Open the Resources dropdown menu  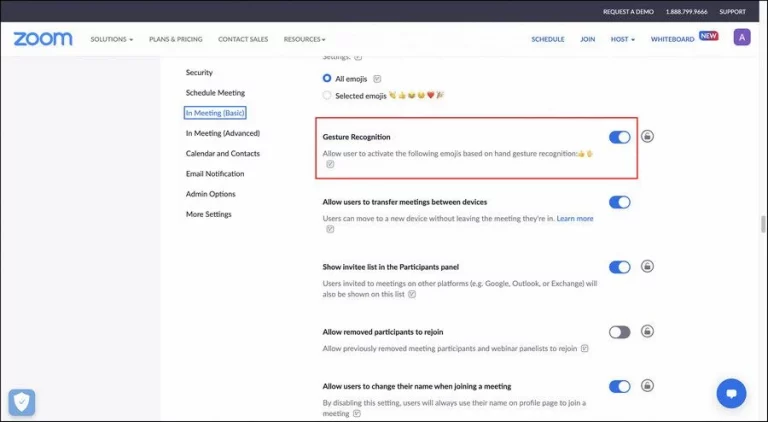(304, 39)
